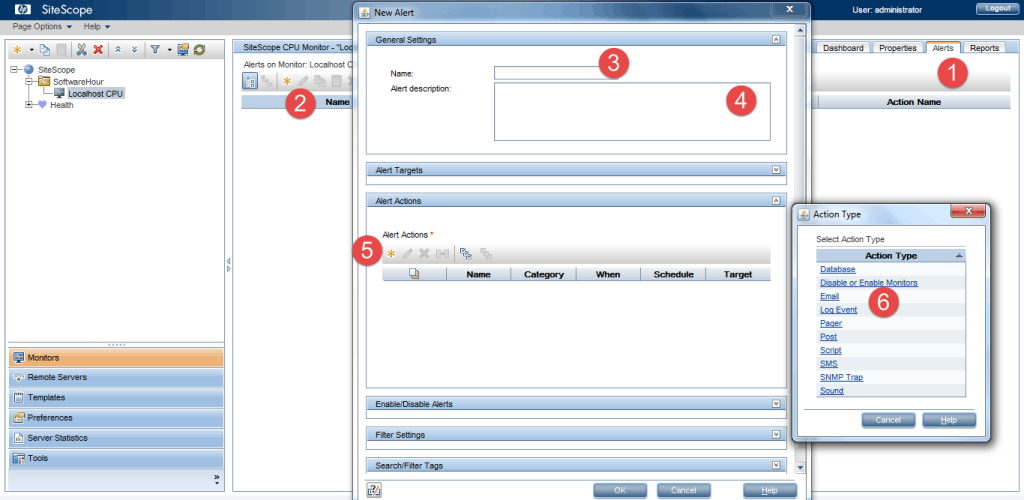1024x500 pixels.
Task: Select Localhost CPU monitor in tree
Action: tap(96, 93)
